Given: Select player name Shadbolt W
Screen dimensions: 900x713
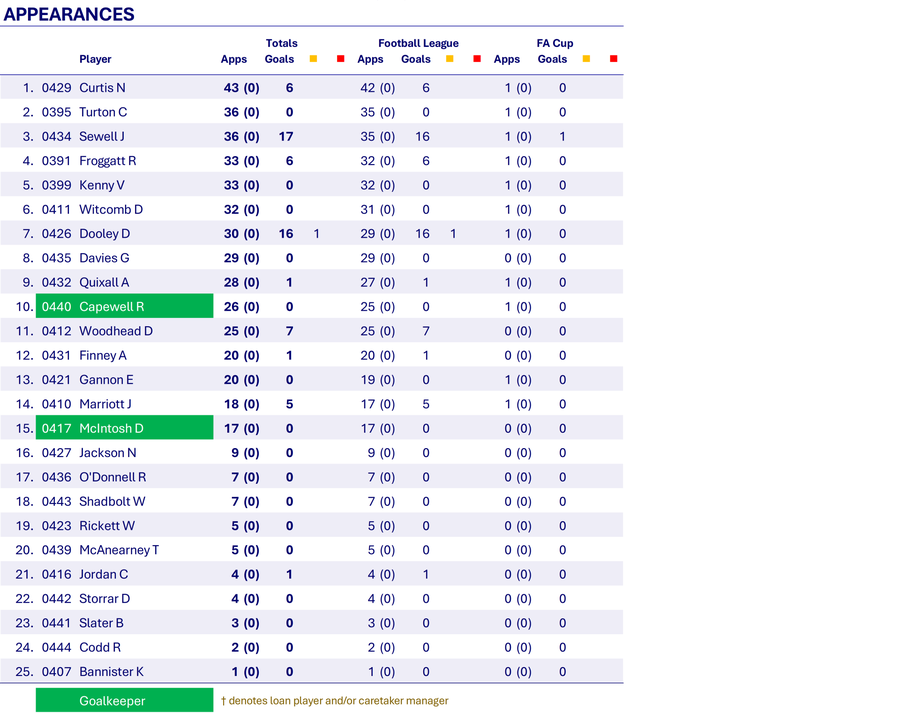Looking at the screenshot, I should pos(112,501).
